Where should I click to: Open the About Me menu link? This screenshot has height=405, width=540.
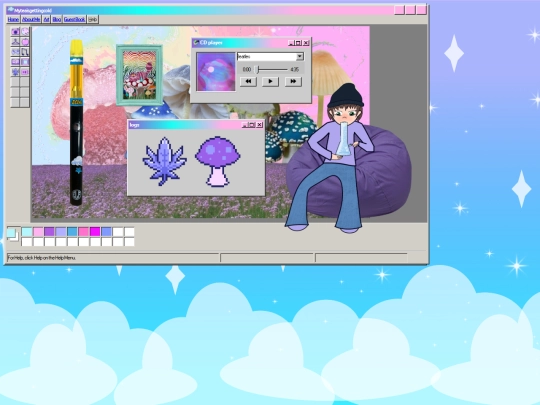(31, 19)
